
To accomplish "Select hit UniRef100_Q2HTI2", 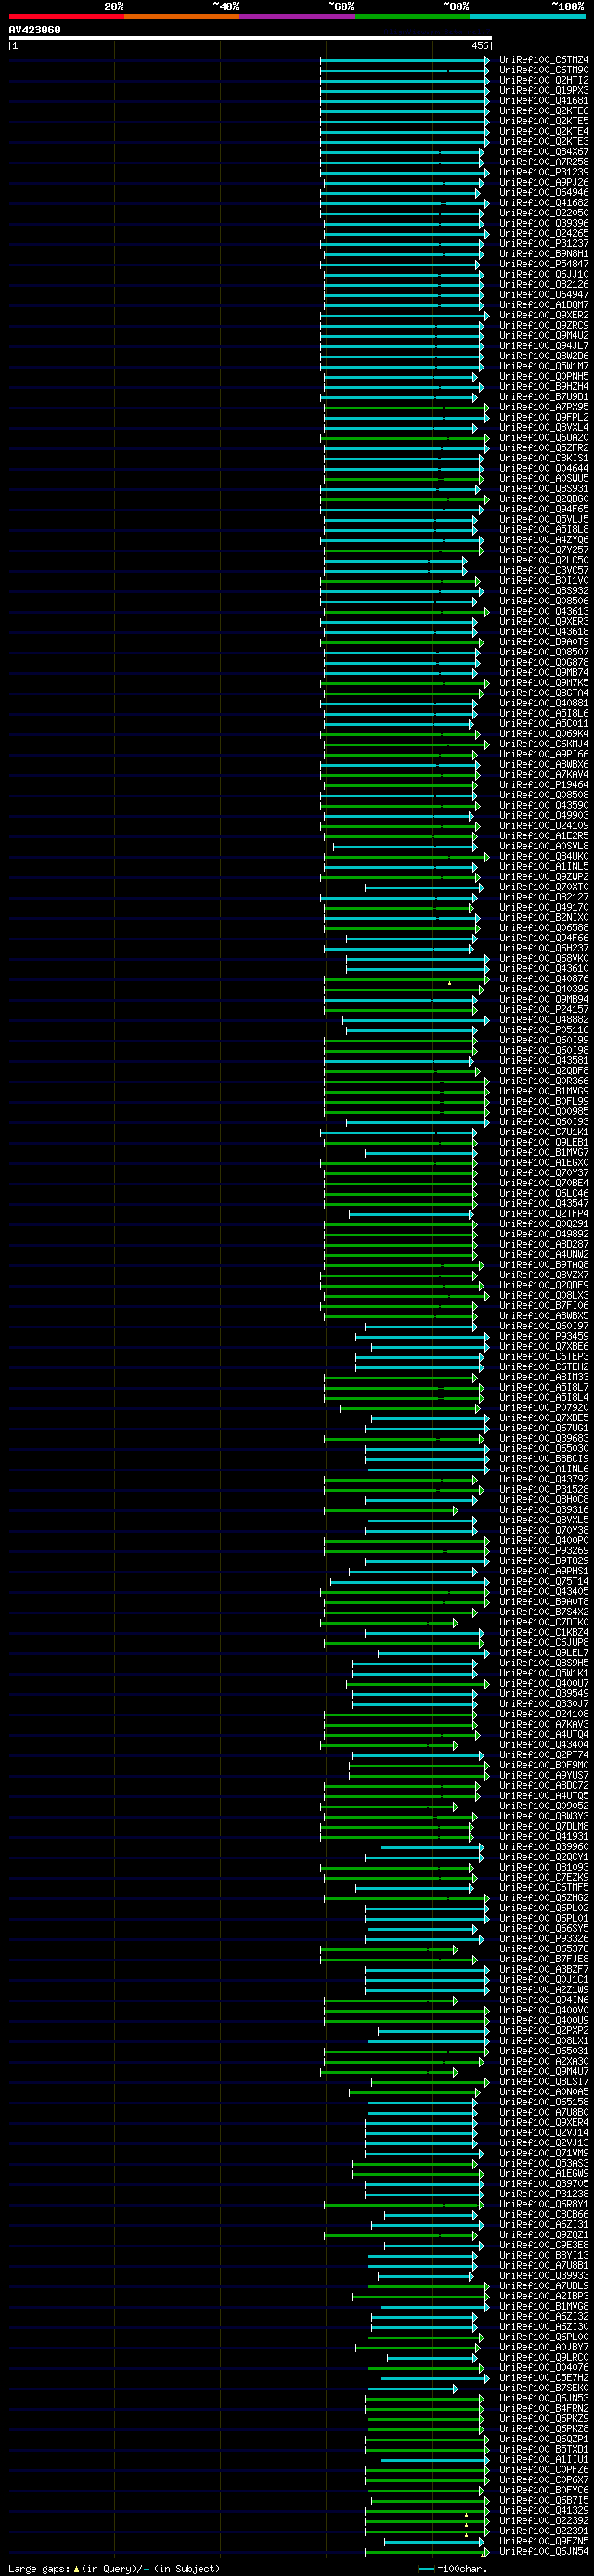I will [x=544, y=80].
